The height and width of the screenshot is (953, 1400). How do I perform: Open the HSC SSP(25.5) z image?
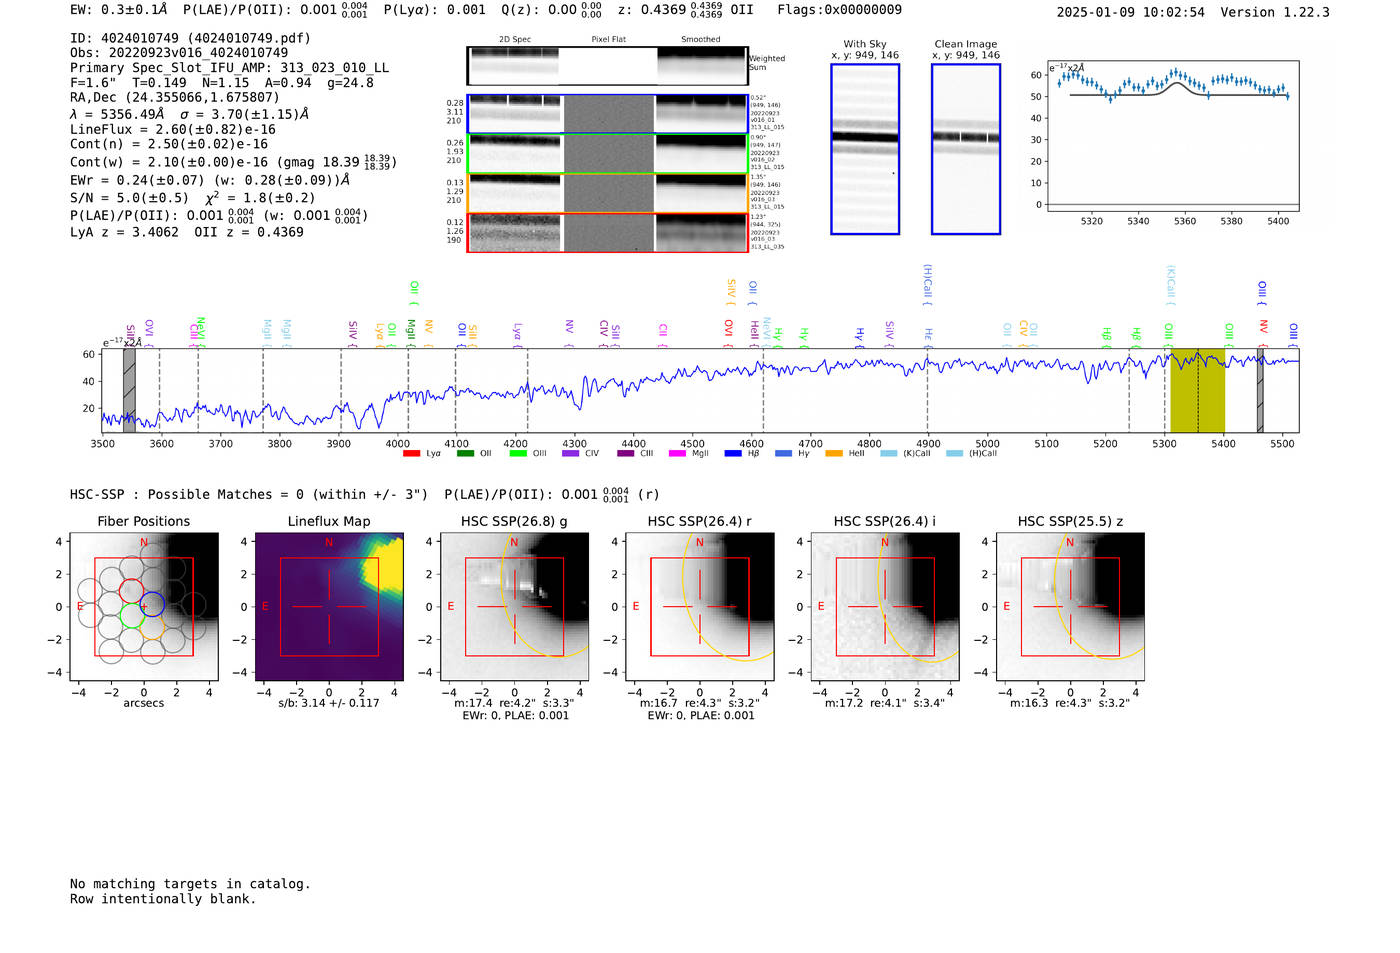coord(1070,607)
